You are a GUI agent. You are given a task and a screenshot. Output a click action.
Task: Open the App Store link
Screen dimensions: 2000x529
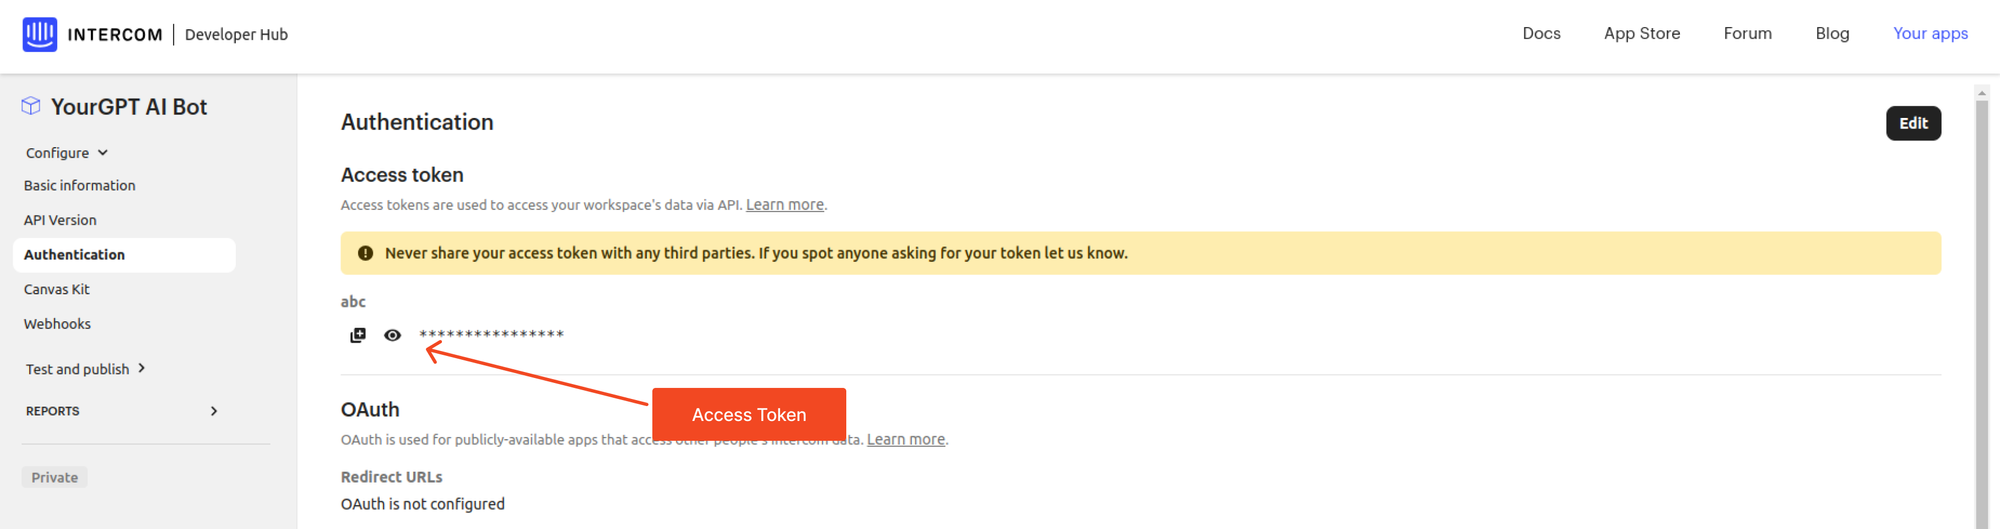click(1642, 34)
